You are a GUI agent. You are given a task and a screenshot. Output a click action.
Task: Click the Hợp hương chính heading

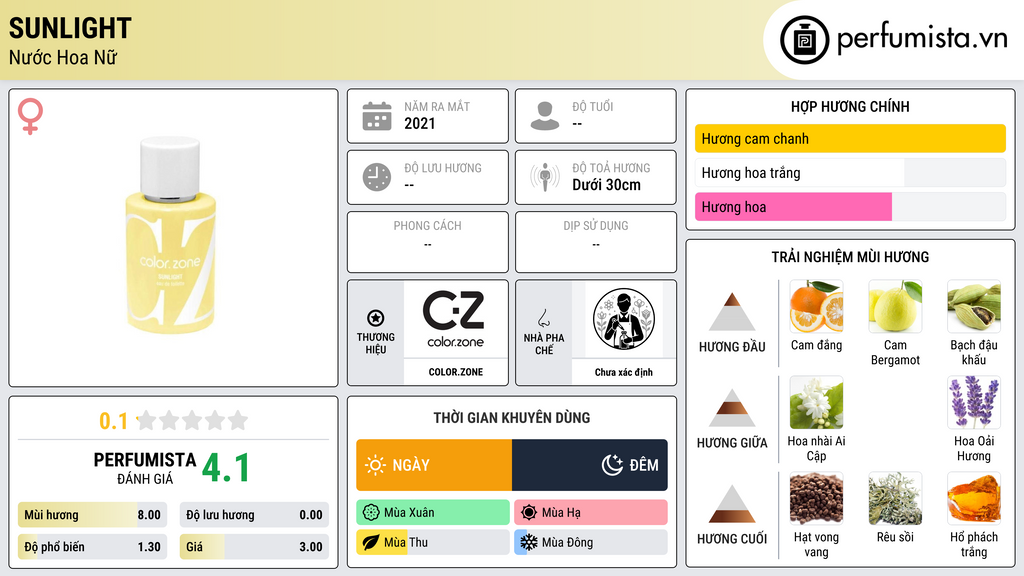850,106
